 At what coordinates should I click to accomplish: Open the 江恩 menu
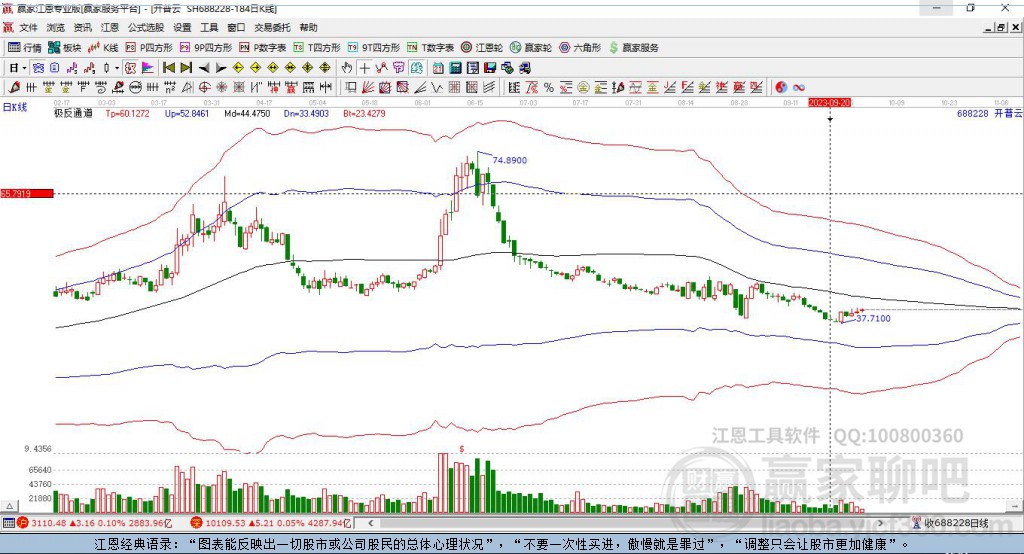tap(110, 27)
